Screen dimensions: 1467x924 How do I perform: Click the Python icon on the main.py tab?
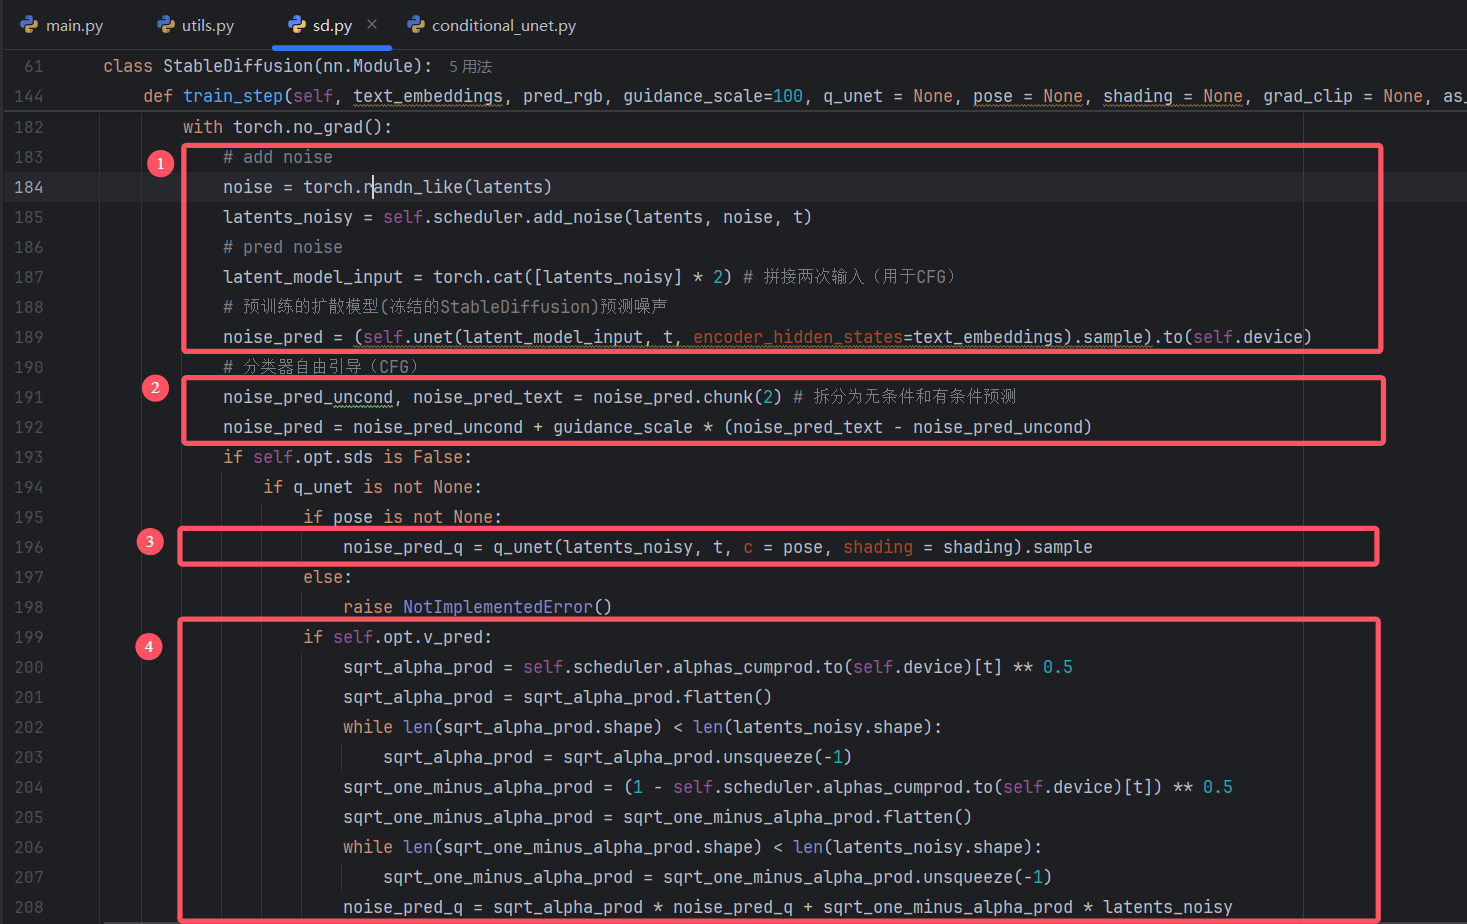point(31,24)
